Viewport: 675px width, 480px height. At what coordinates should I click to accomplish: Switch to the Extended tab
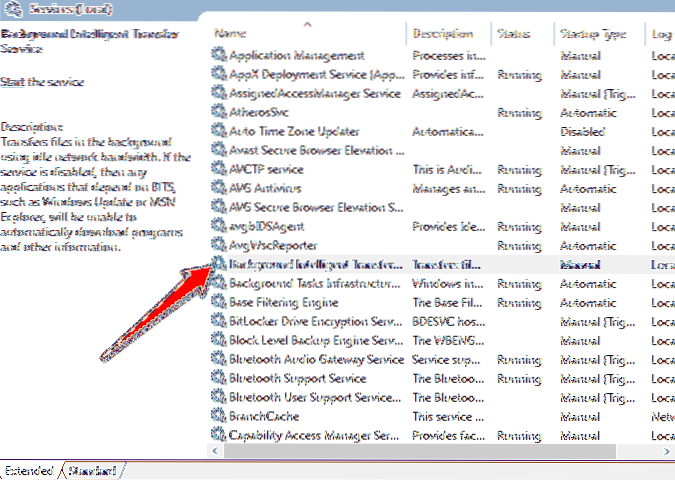click(x=30, y=470)
